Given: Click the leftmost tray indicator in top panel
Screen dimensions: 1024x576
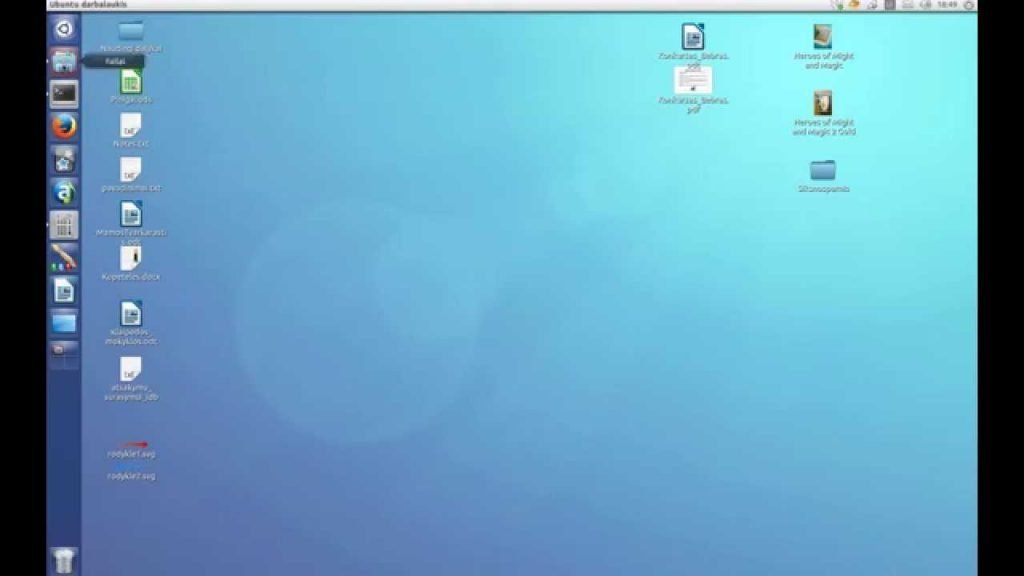Looking at the screenshot, I should [x=837, y=5].
